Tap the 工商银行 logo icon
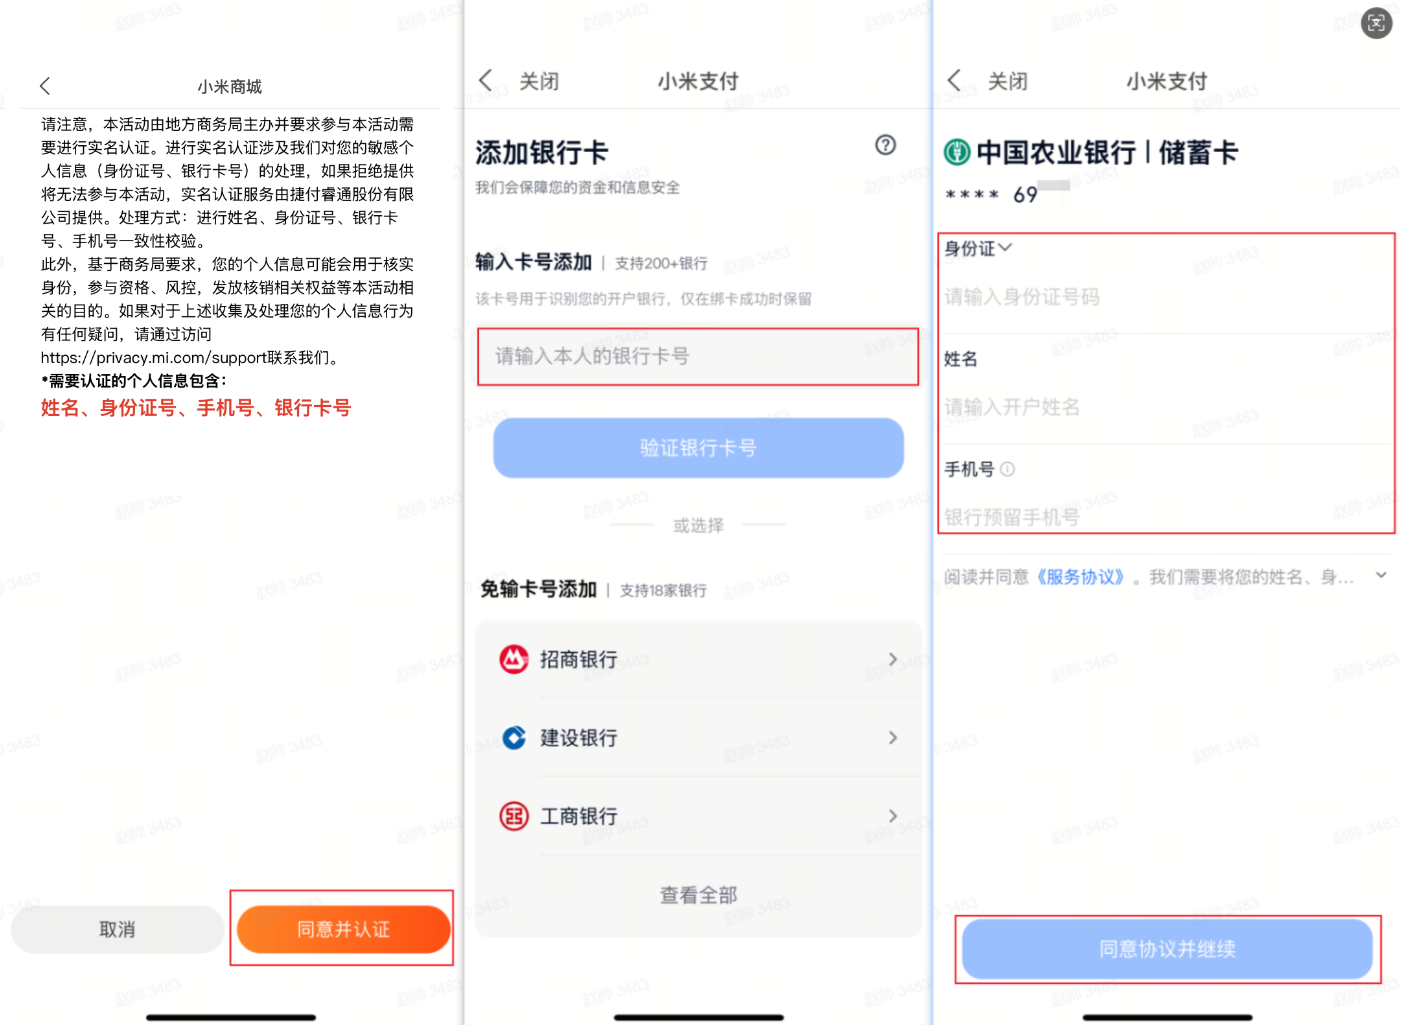 (x=514, y=816)
